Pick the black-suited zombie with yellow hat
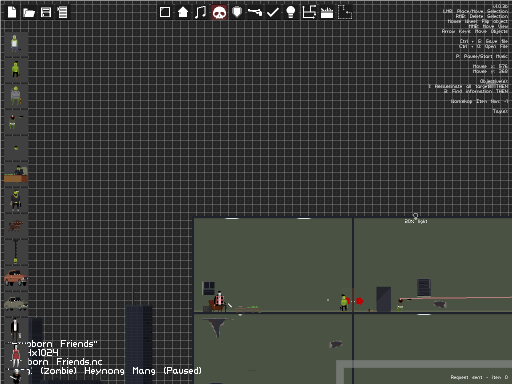512x384 pixels. [16, 200]
